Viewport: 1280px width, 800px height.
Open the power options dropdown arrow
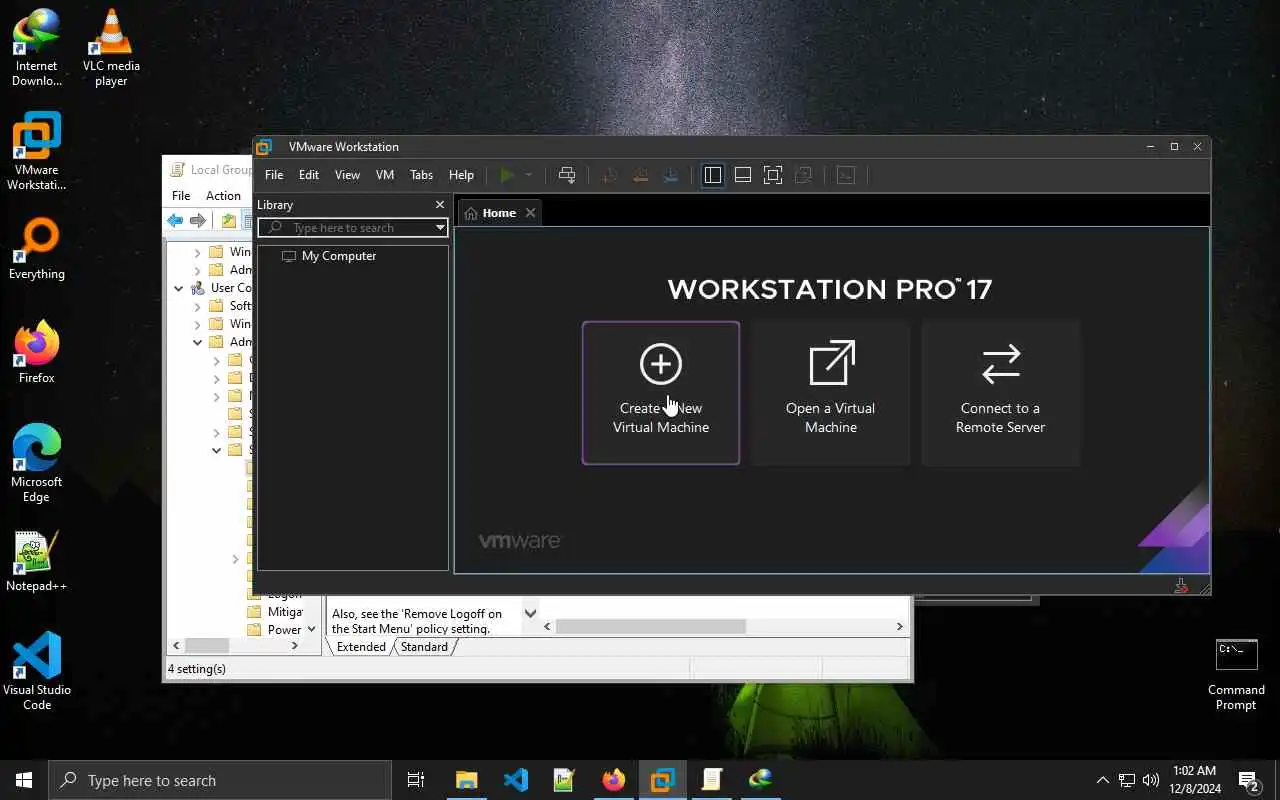coord(529,175)
